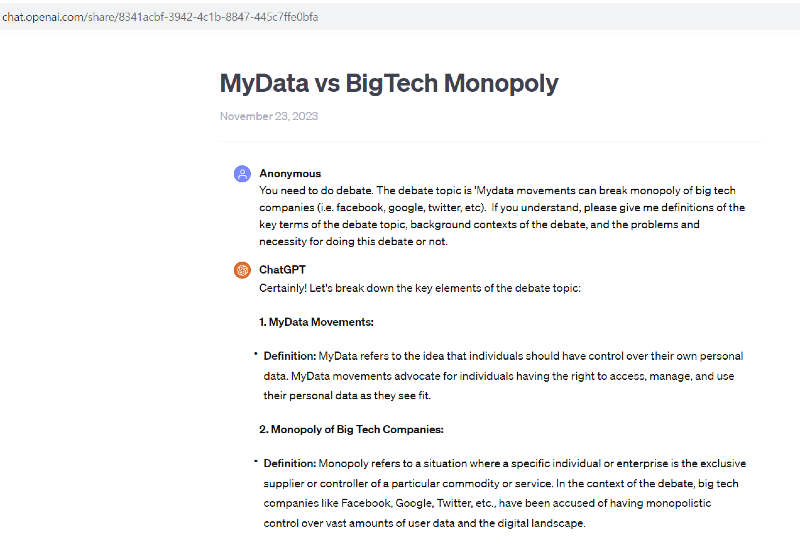Click the ChatGPT logo avatar icon

click(242, 270)
